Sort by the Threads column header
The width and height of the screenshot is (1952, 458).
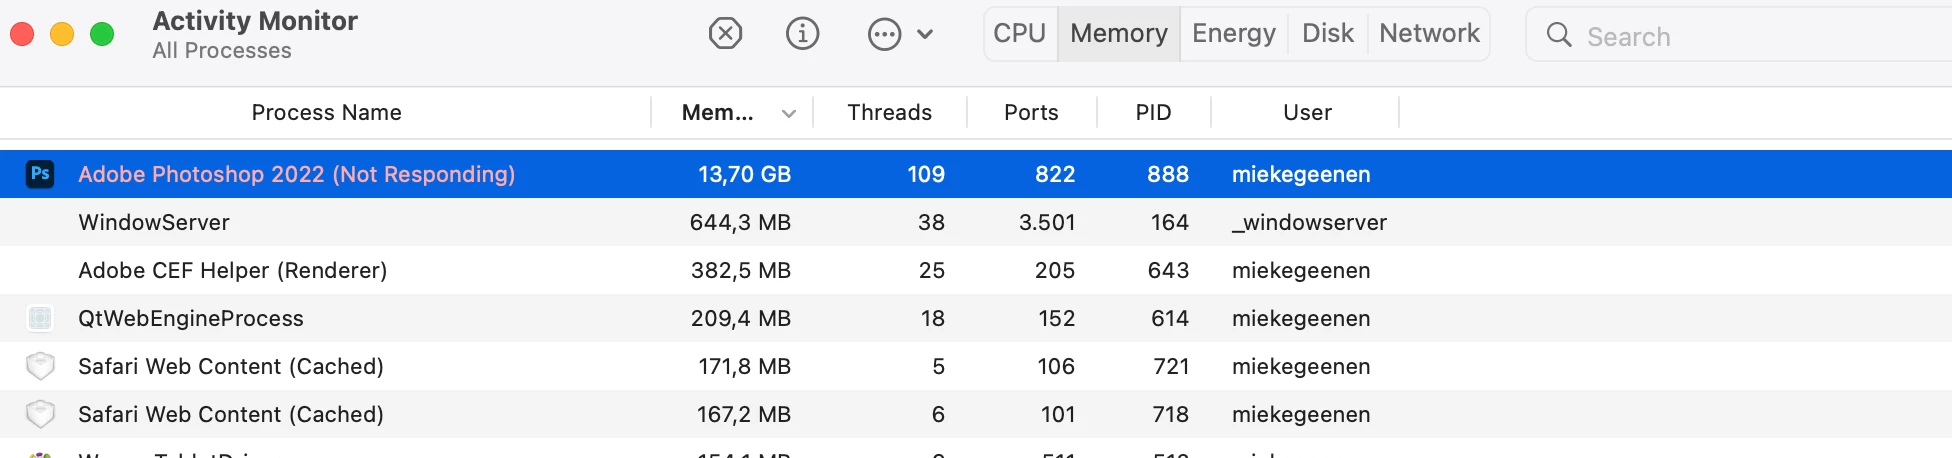pos(890,113)
